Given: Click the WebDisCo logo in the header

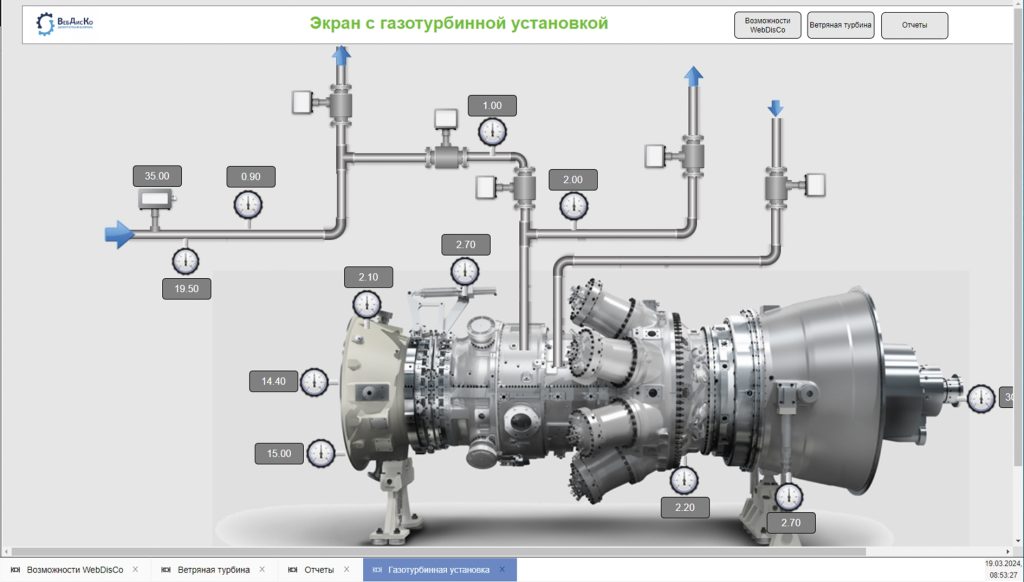Looking at the screenshot, I should [x=65, y=24].
